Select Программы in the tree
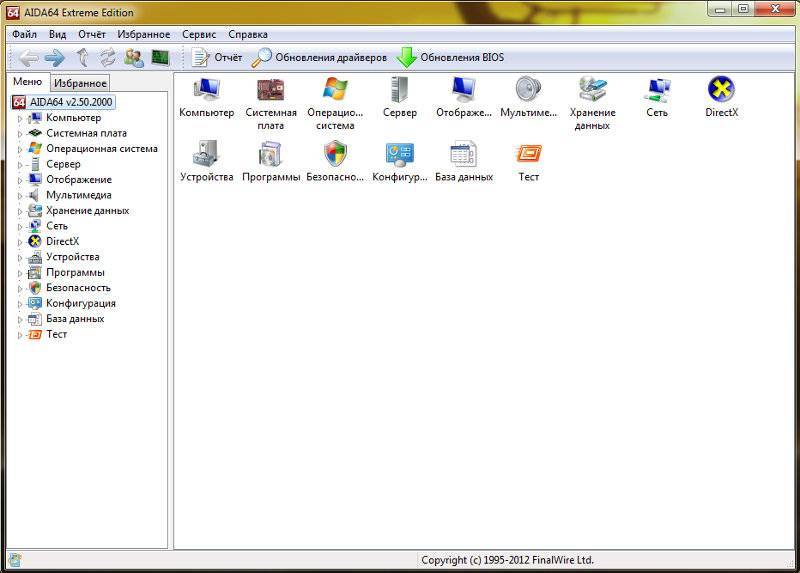The width and height of the screenshot is (800, 573). (75, 272)
